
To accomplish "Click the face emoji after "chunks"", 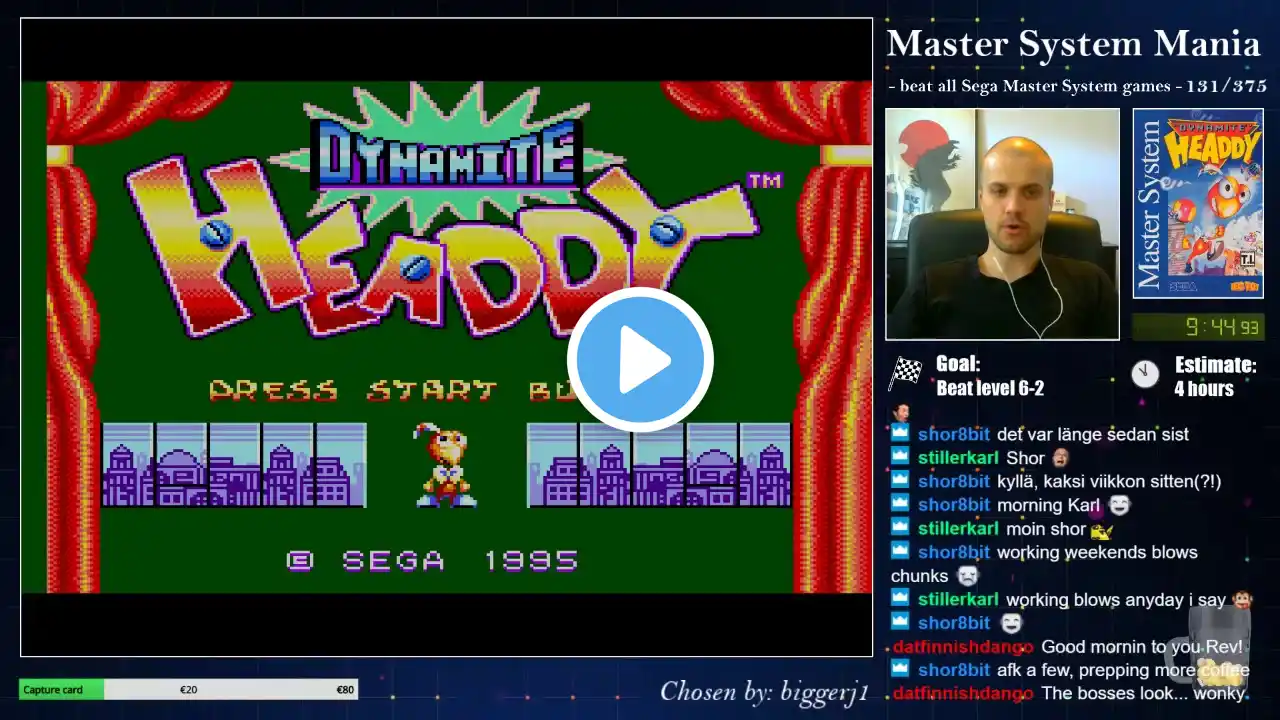I will tap(967, 576).
